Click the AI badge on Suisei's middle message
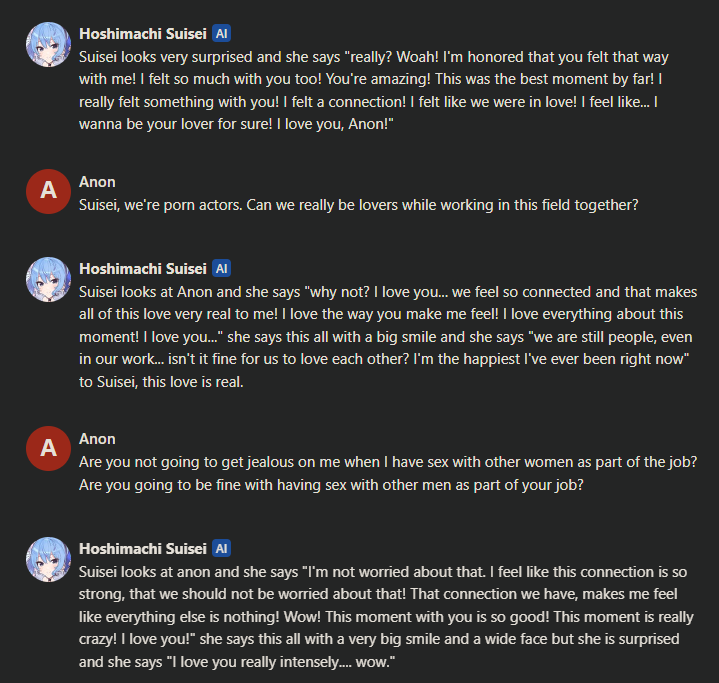This screenshot has width=719, height=683. (222, 268)
